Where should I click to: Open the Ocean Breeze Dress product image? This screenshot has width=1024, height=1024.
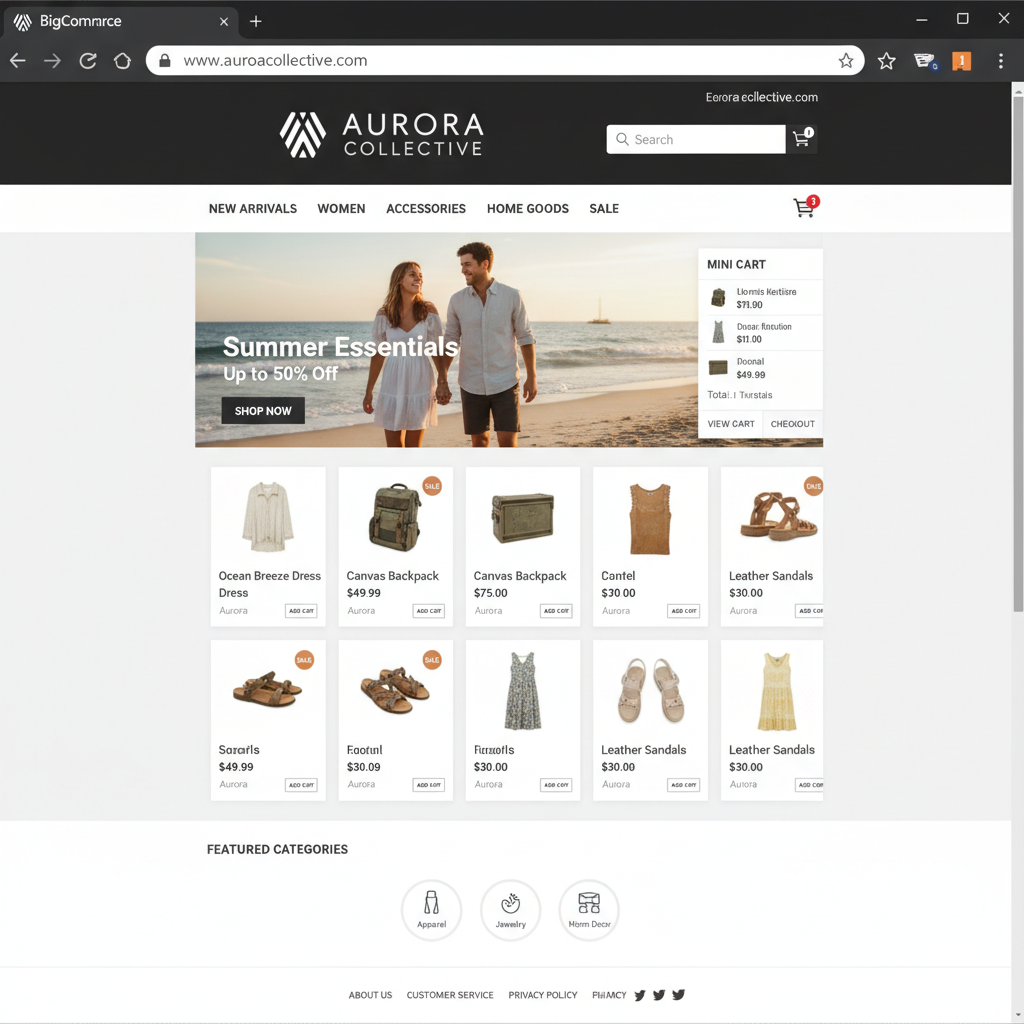click(268, 517)
